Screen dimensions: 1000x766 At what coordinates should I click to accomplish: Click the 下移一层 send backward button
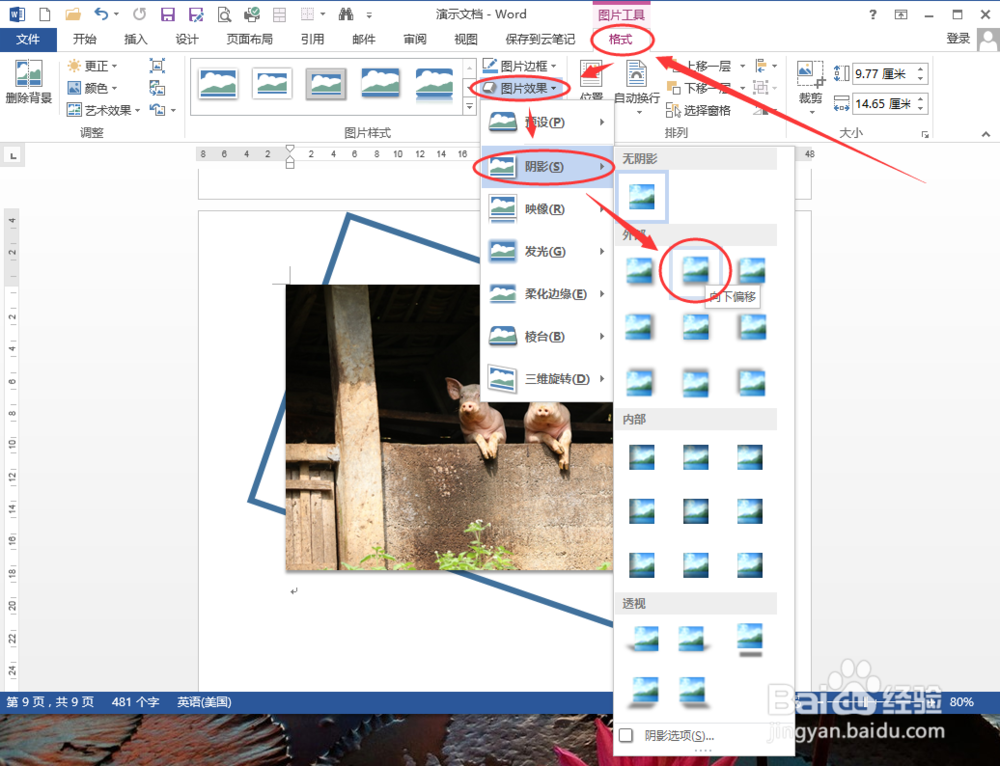699,88
